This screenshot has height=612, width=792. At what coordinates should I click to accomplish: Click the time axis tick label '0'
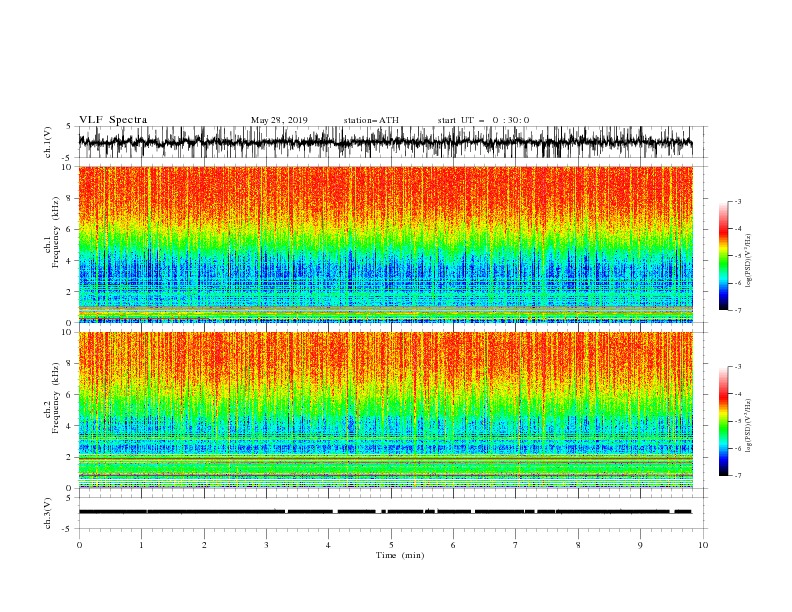pyautogui.click(x=79, y=545)
